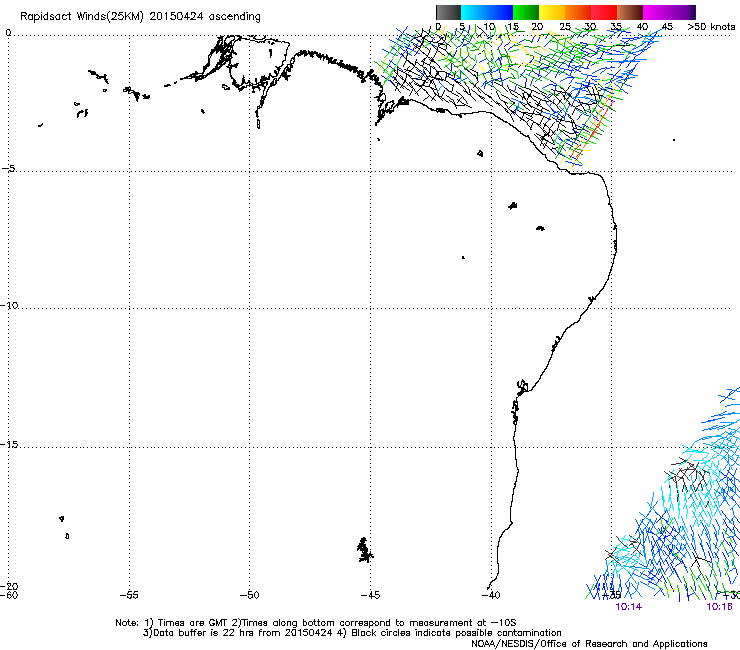This screenshot has height=650, width=740.
Task: Click the 'NOAA/NESDIS/Office of Research and Applications' credit
Action: coord(589,644)
